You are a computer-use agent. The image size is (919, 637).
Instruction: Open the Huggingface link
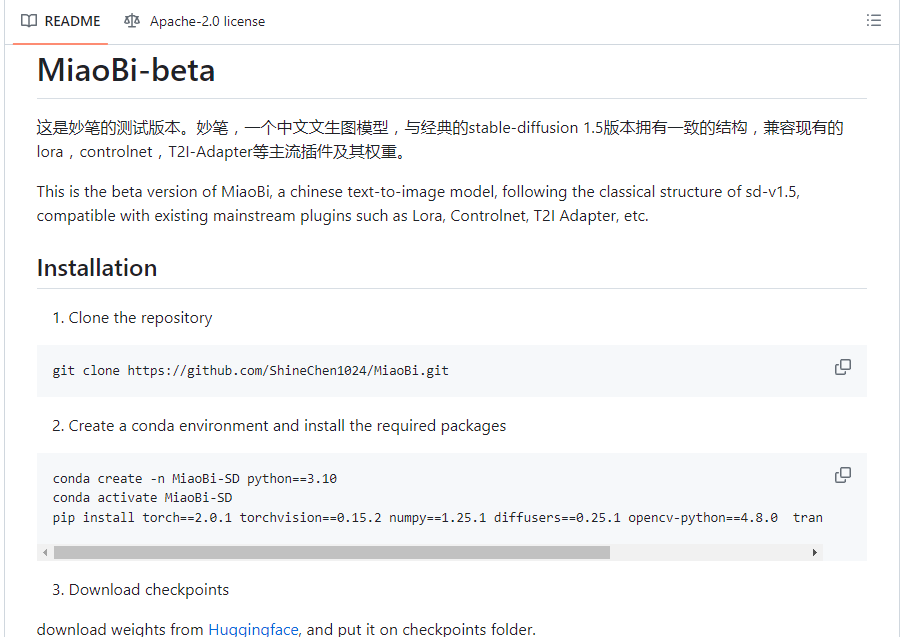pos(253,629)
